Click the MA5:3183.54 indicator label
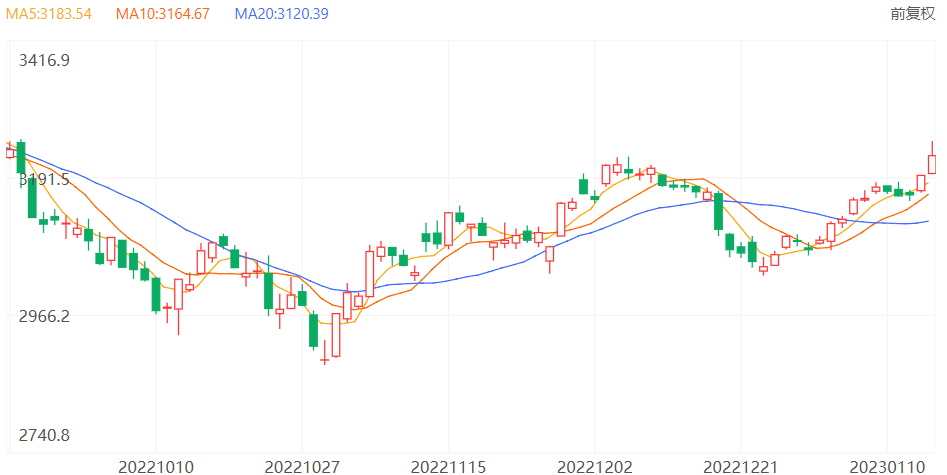 49,14
